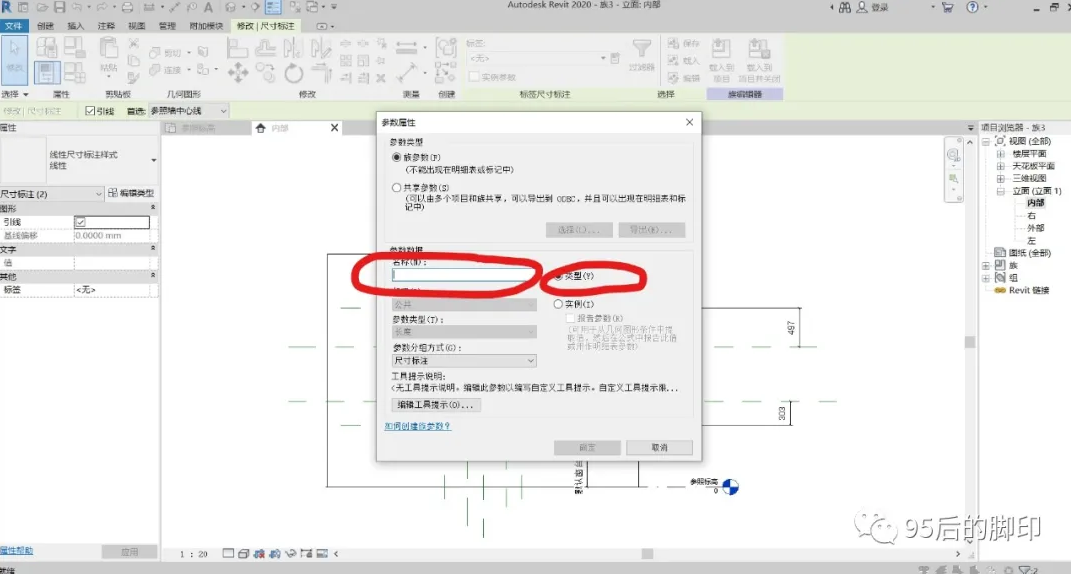Viewport: 1071px width, 574px height.
Task: Open 首选 dropdown showing 参照墙中心线
Action: 188,111
